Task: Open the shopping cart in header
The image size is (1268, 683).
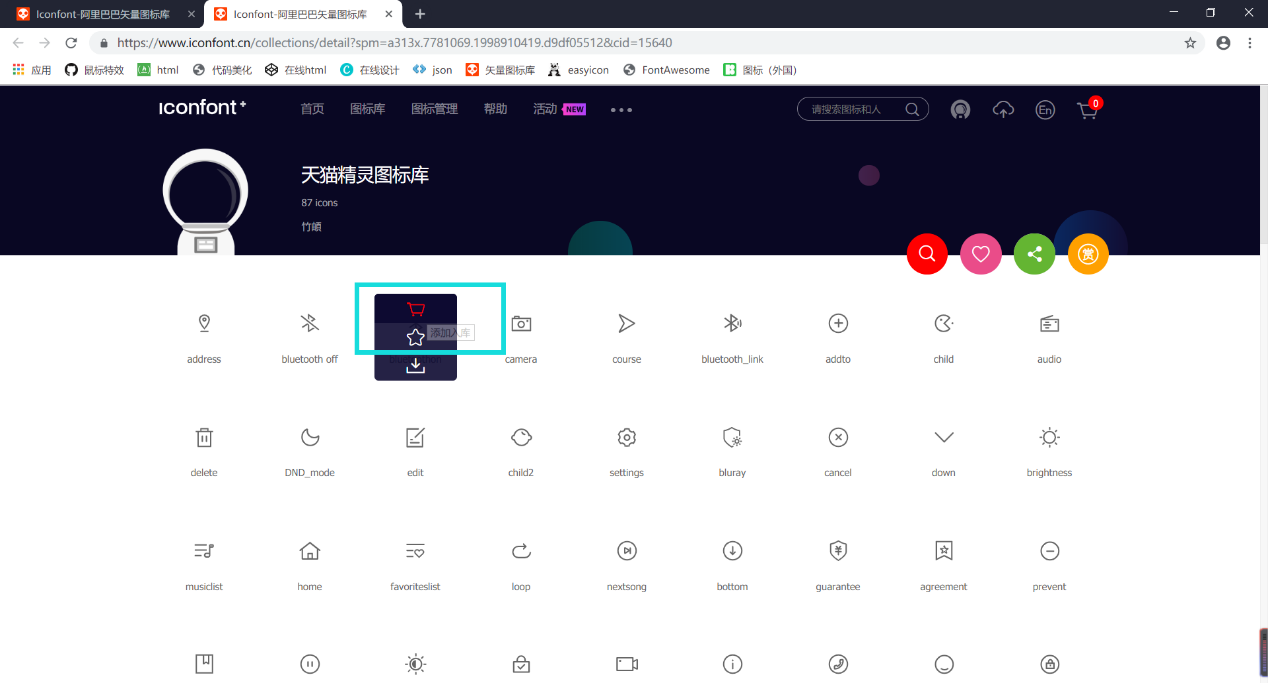Action: click(1088, 110)
